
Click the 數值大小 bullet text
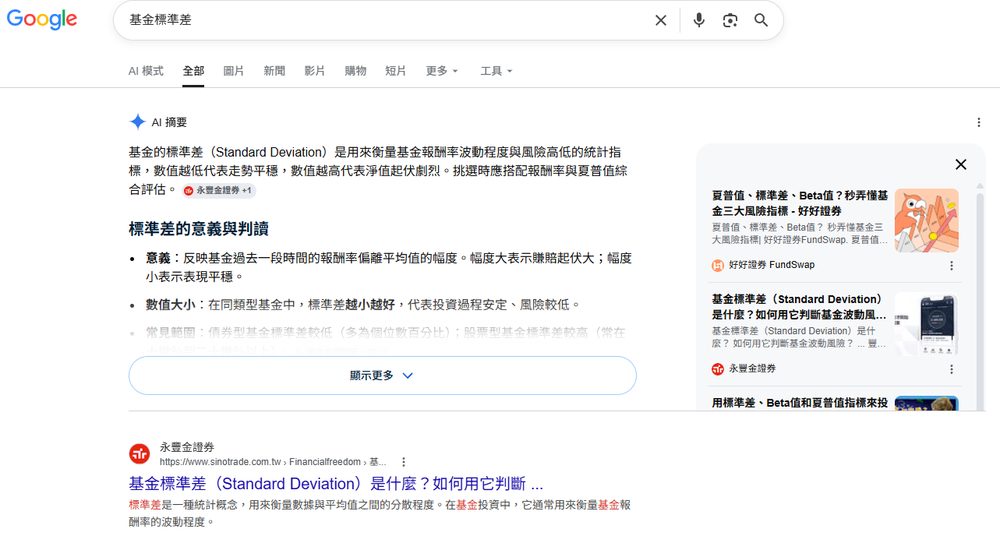pyautogui.click(x=362, y=305)
